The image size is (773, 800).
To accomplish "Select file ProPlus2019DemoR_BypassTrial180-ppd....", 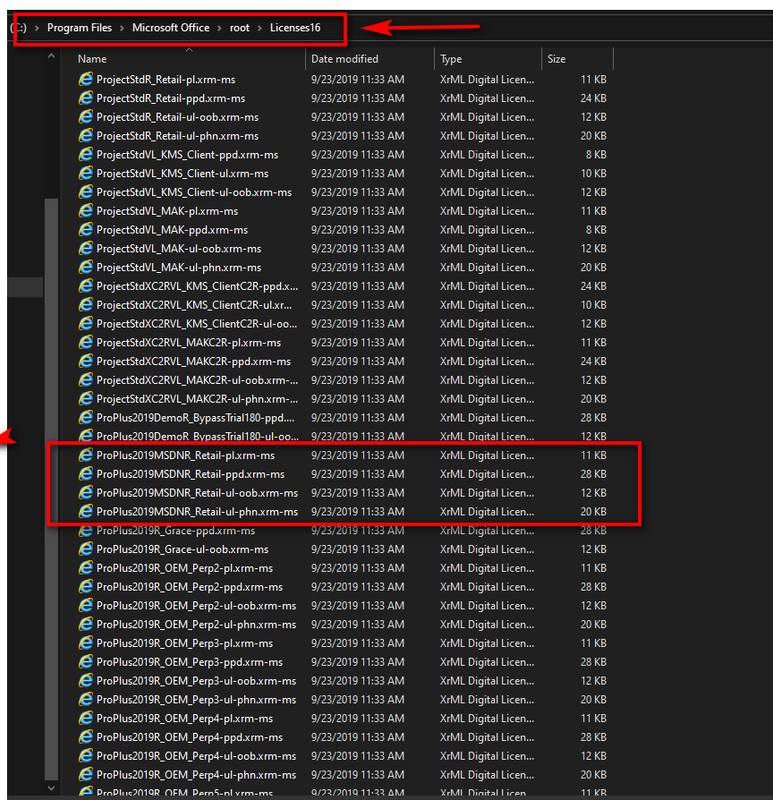I will (x=195, y=417).
